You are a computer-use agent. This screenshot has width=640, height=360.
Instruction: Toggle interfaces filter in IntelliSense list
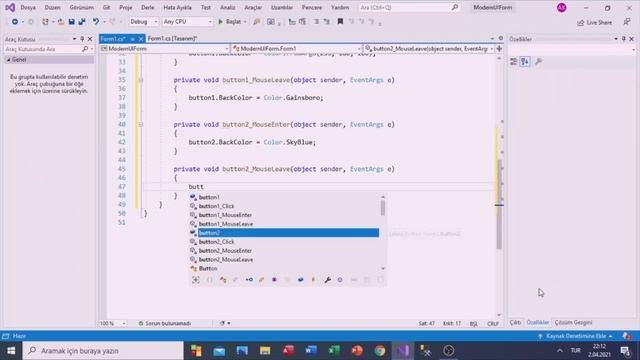249,280
